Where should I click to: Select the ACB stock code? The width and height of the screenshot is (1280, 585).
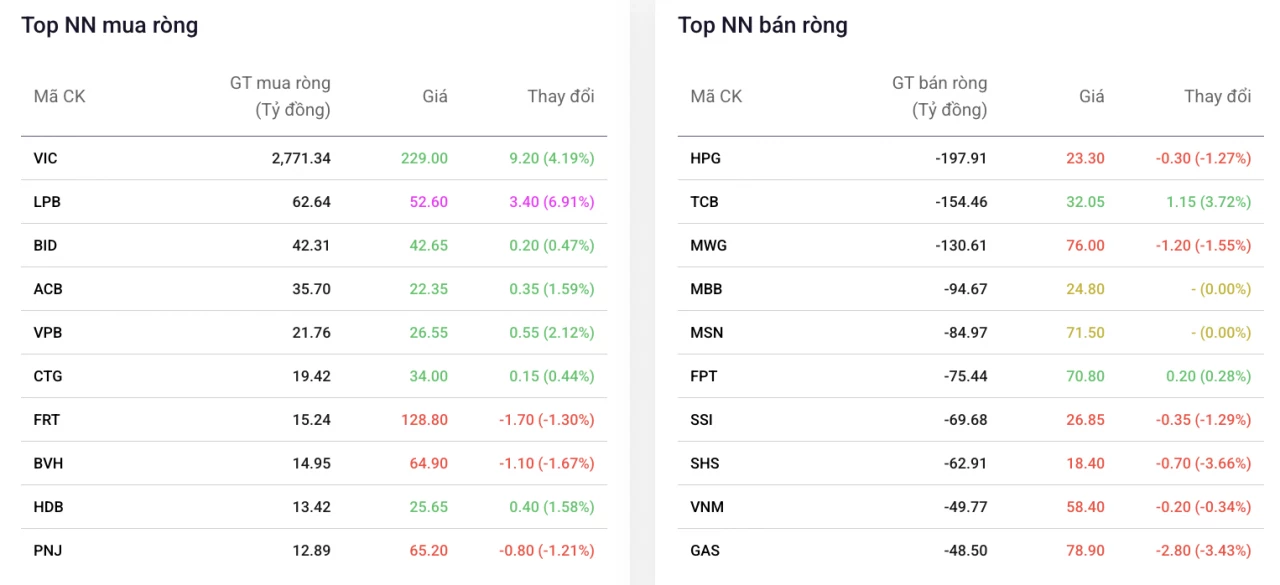47,289
